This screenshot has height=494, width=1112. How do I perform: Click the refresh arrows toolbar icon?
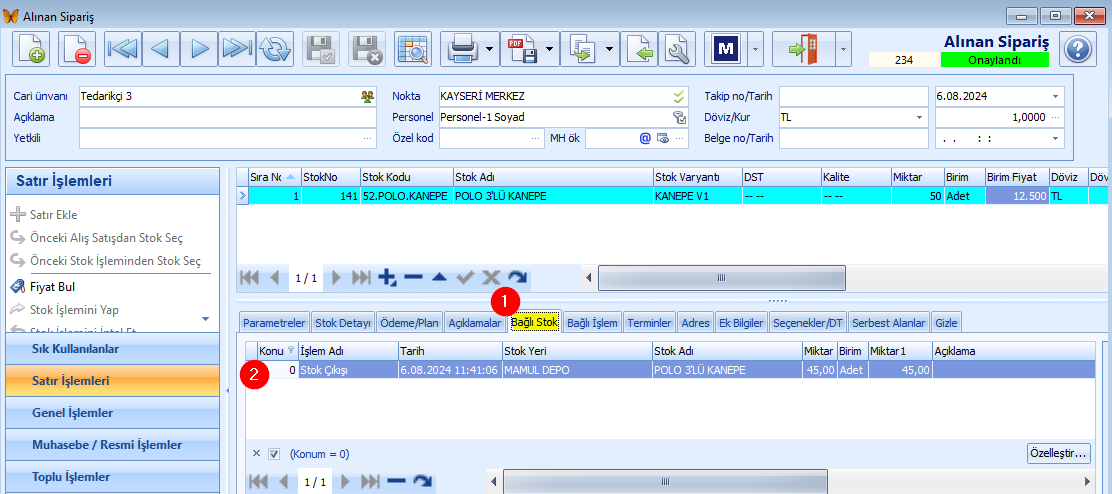[x=274, y=49]
